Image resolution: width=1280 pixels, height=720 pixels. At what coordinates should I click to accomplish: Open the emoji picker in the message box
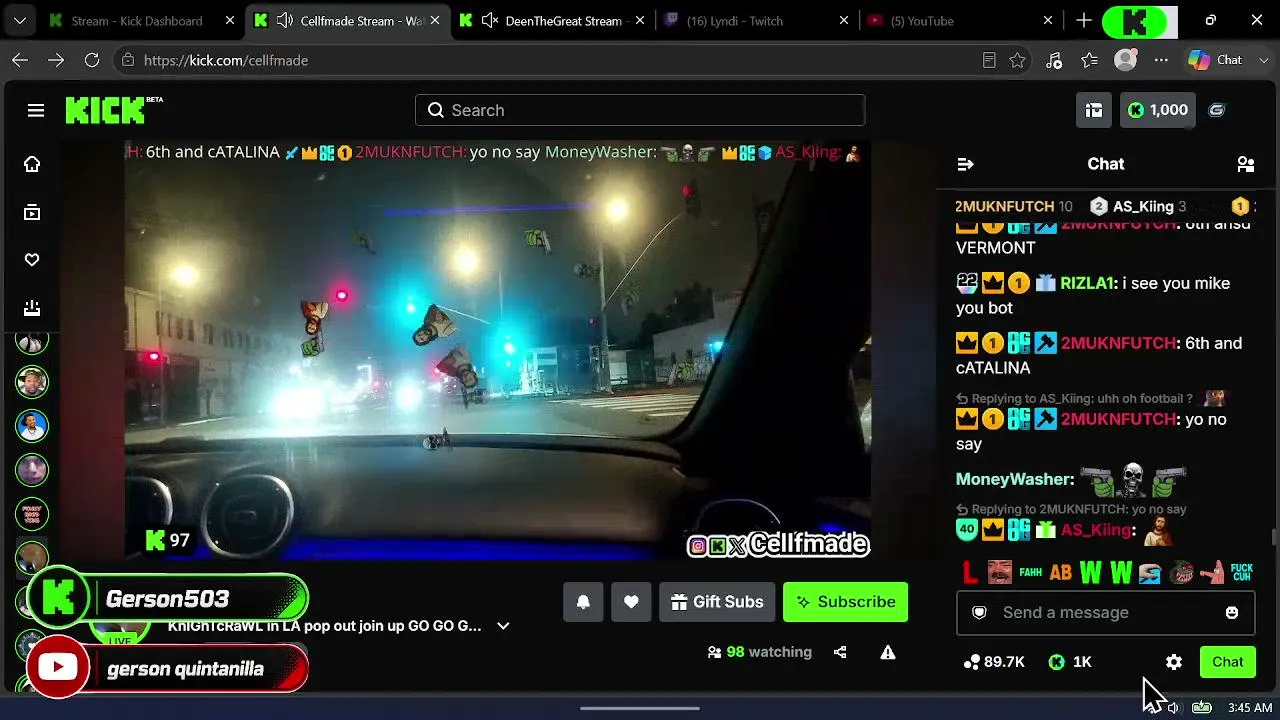[x=1232, y=612]
